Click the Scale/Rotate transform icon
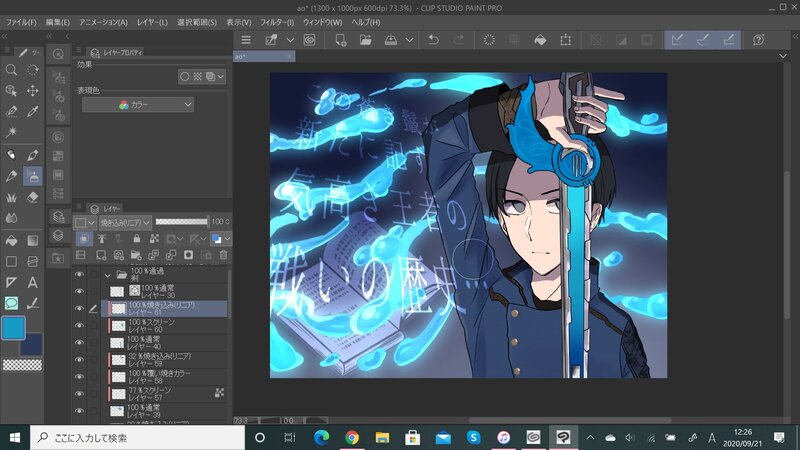Screen dimensions: 800x450 (x=565, y=40)
